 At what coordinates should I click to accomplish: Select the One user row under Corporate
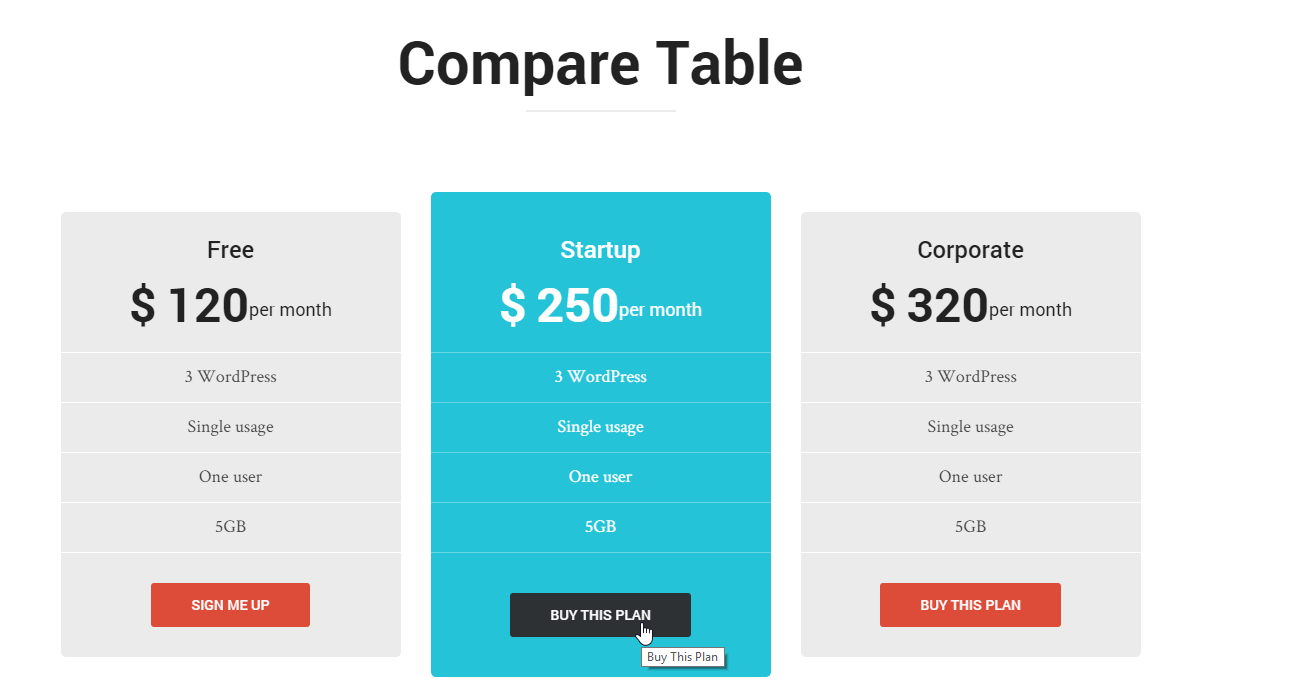pos(970,477)
